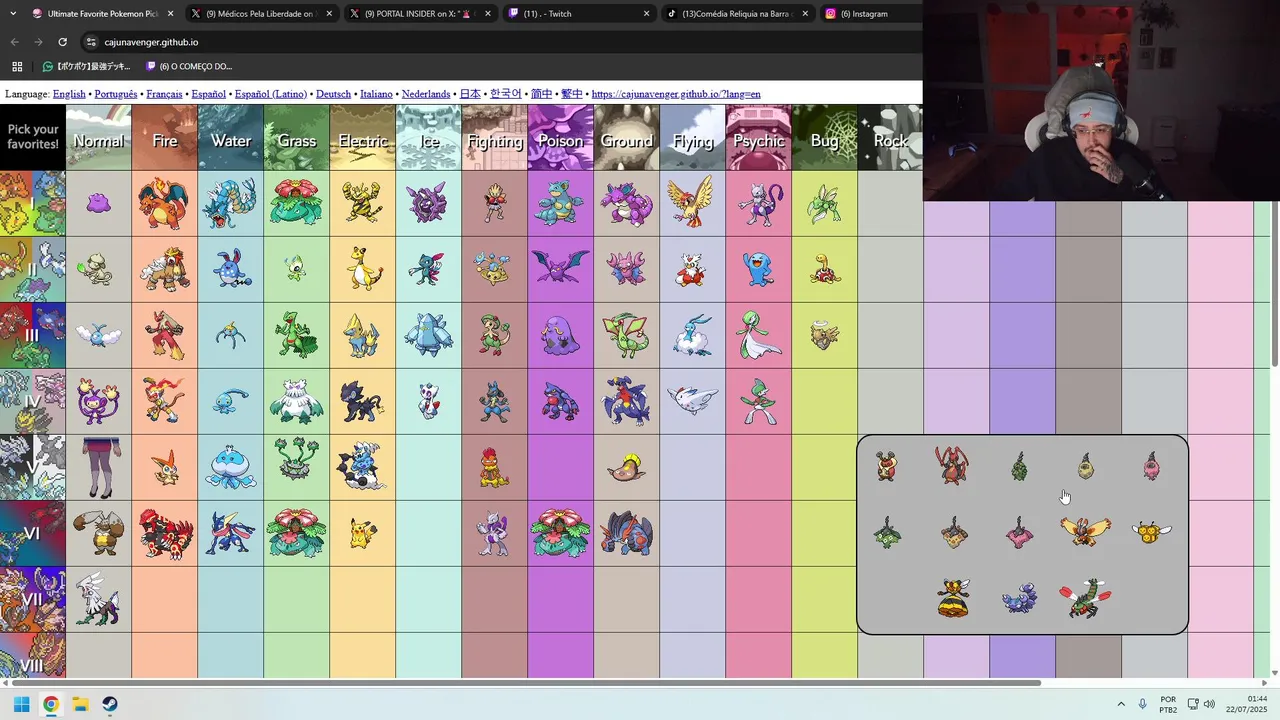
Task: Switch language to Français
Action: 164,94
